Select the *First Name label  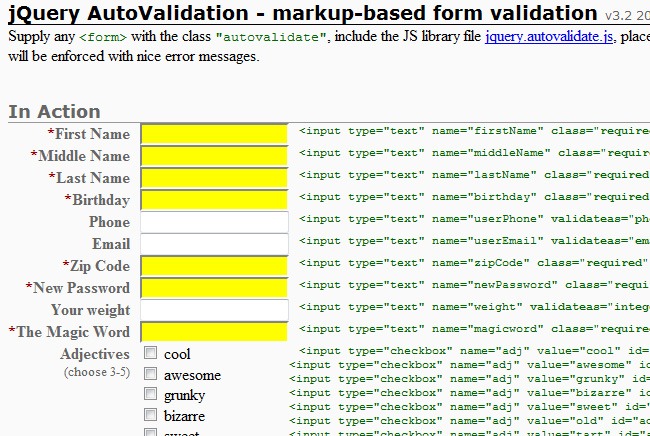(x=88, y=134)
